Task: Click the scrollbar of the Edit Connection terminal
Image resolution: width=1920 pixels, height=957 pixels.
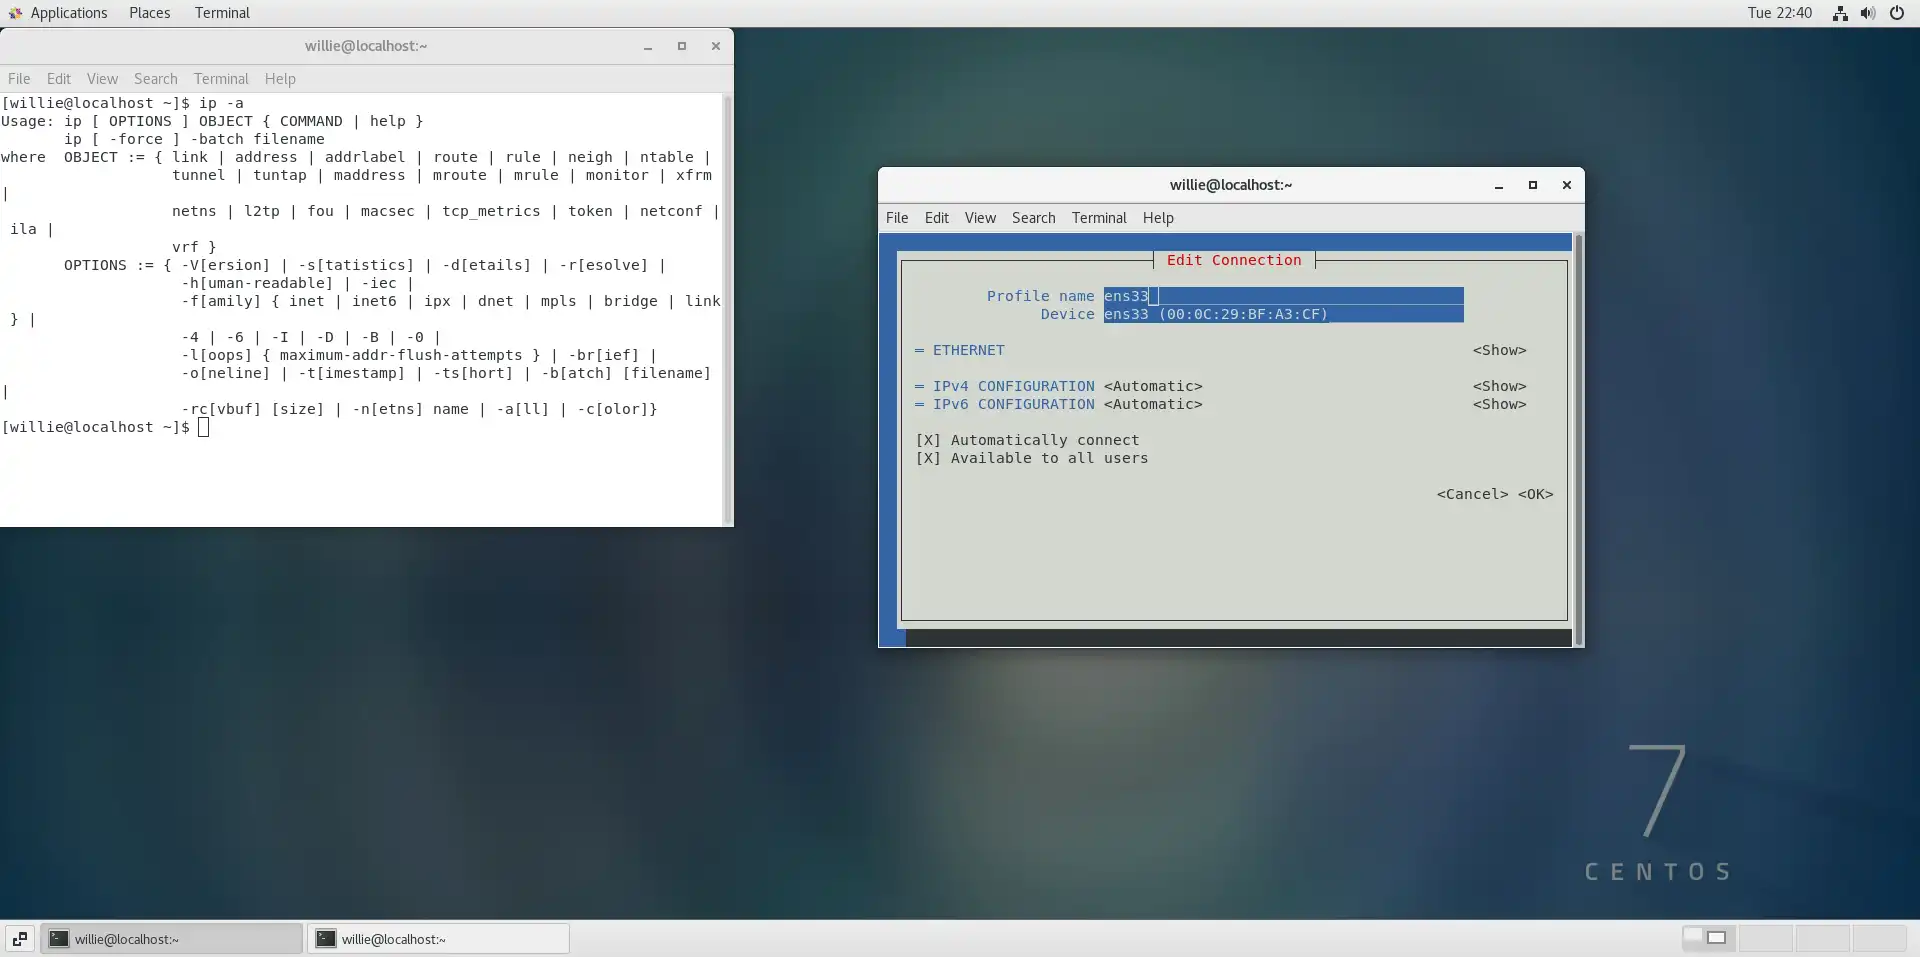Action: (1578, 440)
